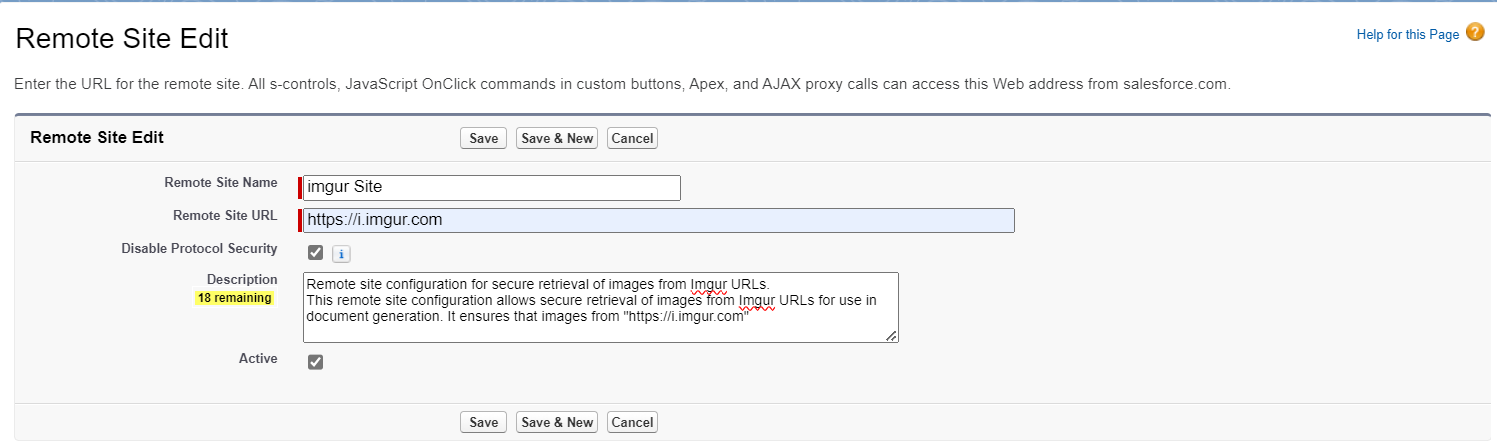Click the Active field label
This screenshot has height=443, width=1497.
coord(258,359)
